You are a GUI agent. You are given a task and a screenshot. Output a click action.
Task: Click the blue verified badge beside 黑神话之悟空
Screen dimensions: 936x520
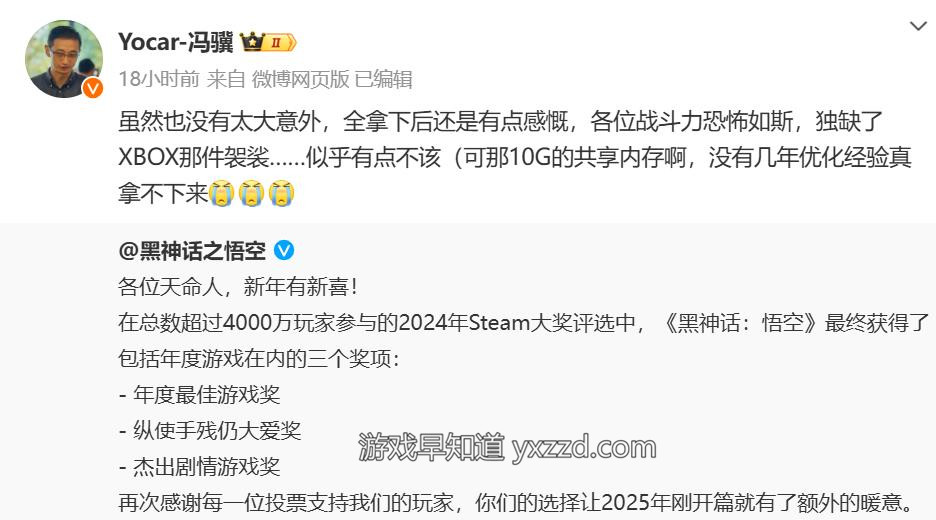pyautogui.click(x=284, y=250)
